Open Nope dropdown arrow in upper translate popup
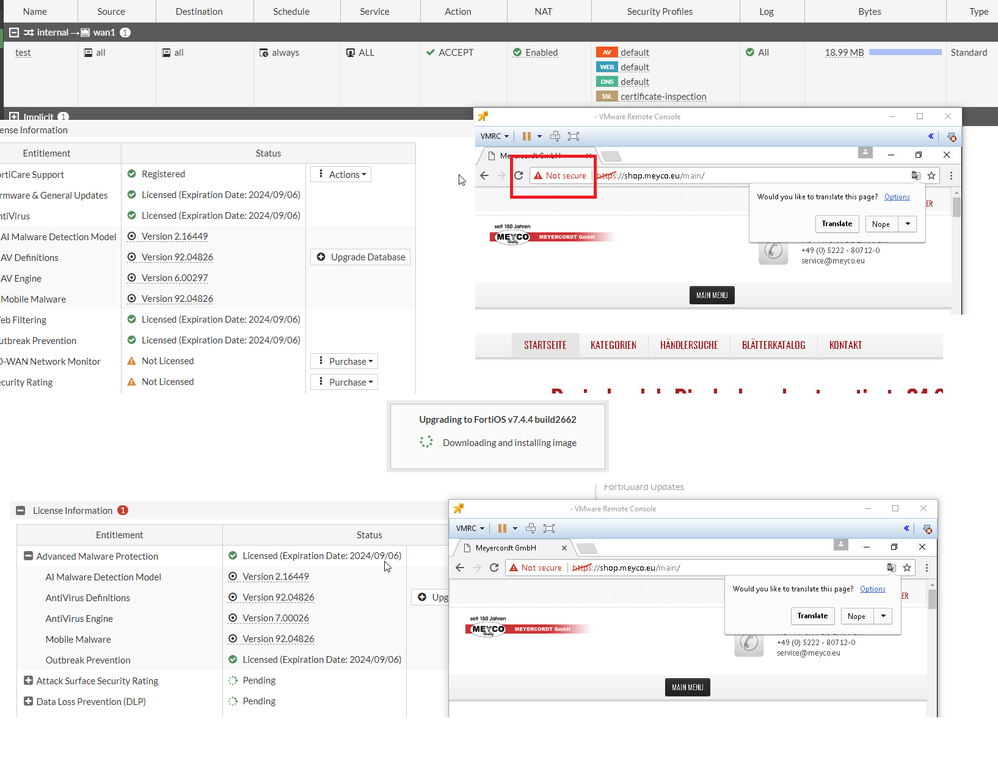 tap(908, 224)
